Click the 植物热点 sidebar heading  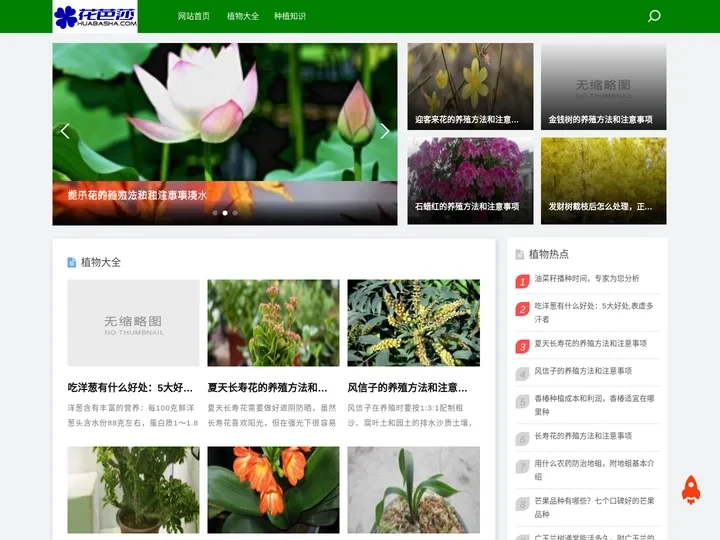(x=549, y=254)
